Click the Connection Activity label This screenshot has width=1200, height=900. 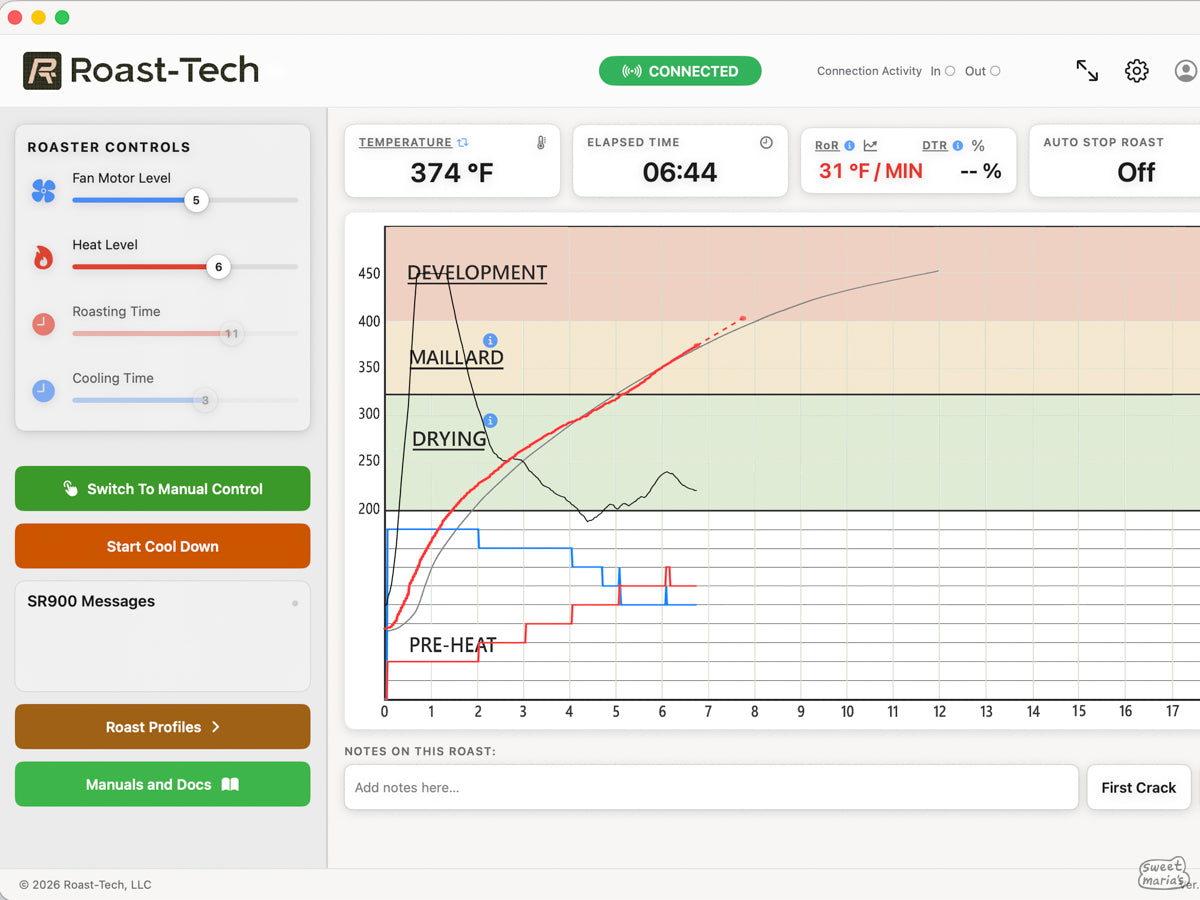tap(869, 71)
